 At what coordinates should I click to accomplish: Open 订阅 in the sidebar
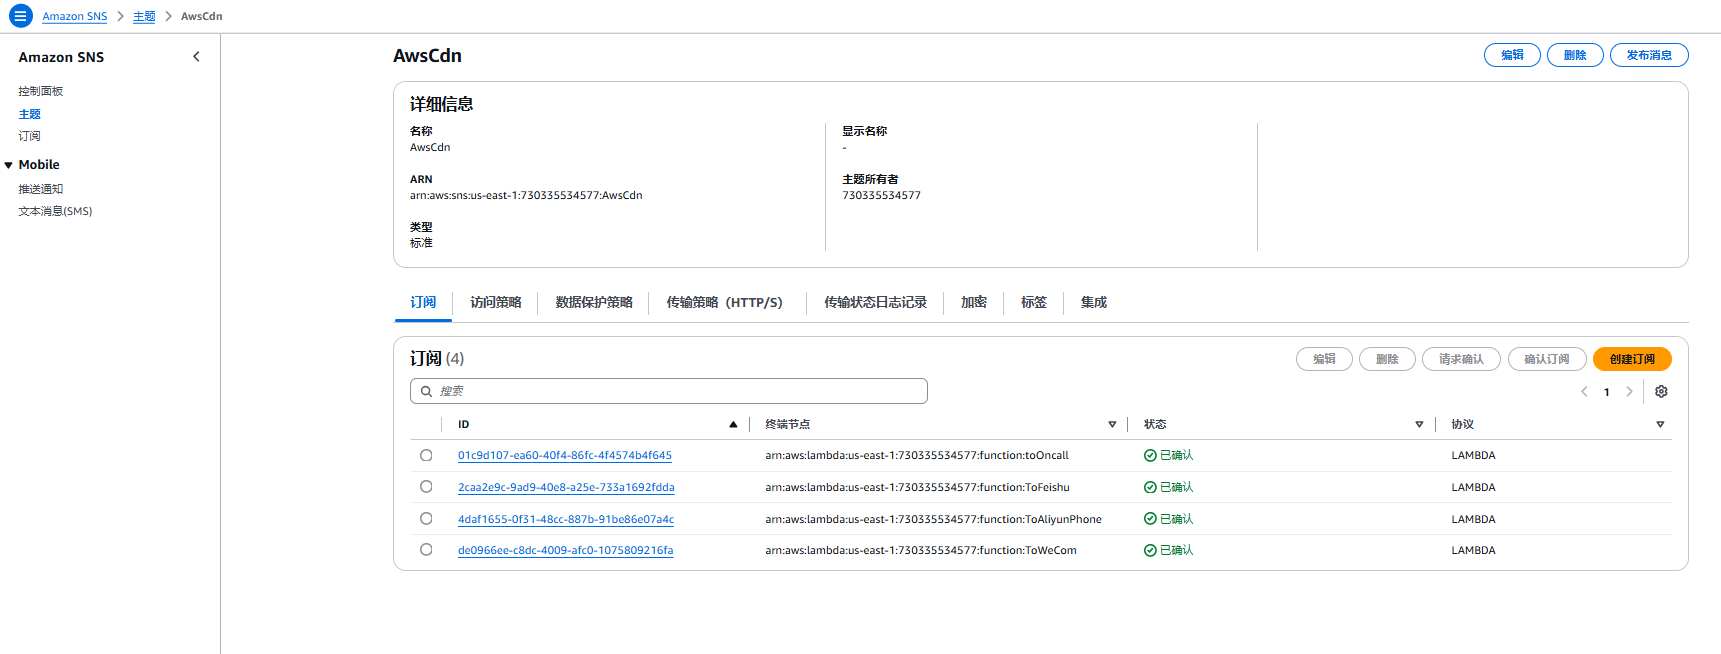coord(30,136)
